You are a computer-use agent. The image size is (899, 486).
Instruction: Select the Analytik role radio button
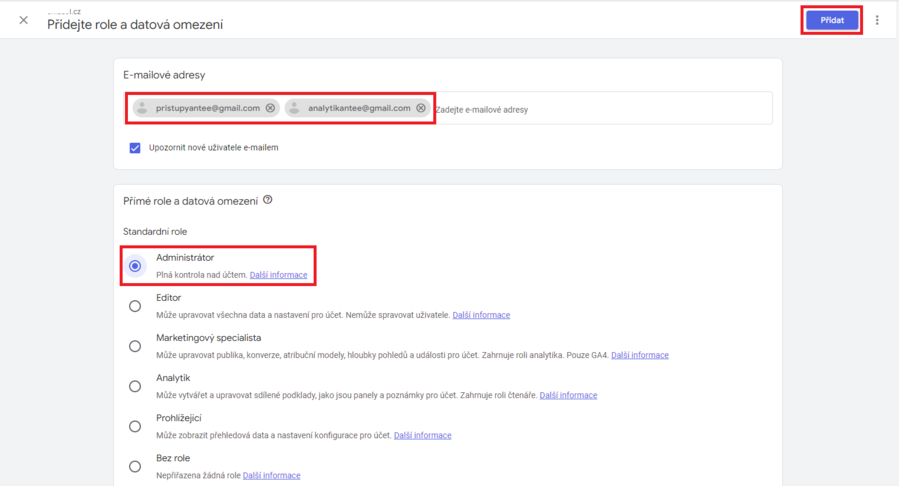click(x=135, y=386)
